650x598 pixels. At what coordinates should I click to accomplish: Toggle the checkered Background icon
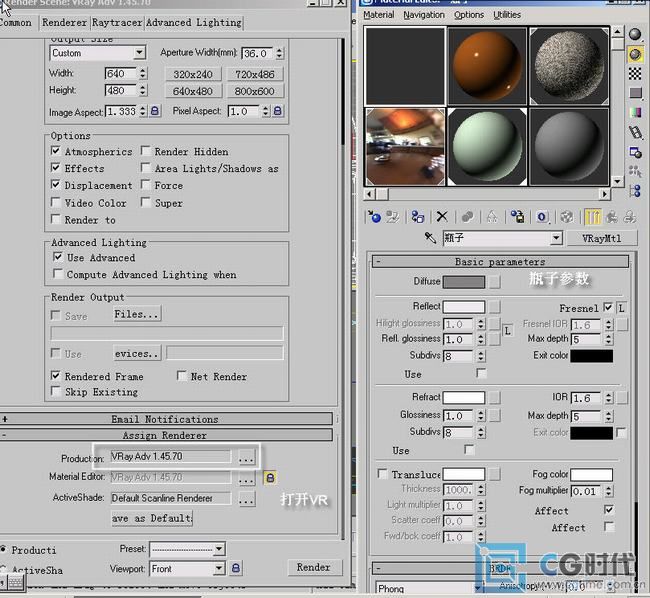635,74
